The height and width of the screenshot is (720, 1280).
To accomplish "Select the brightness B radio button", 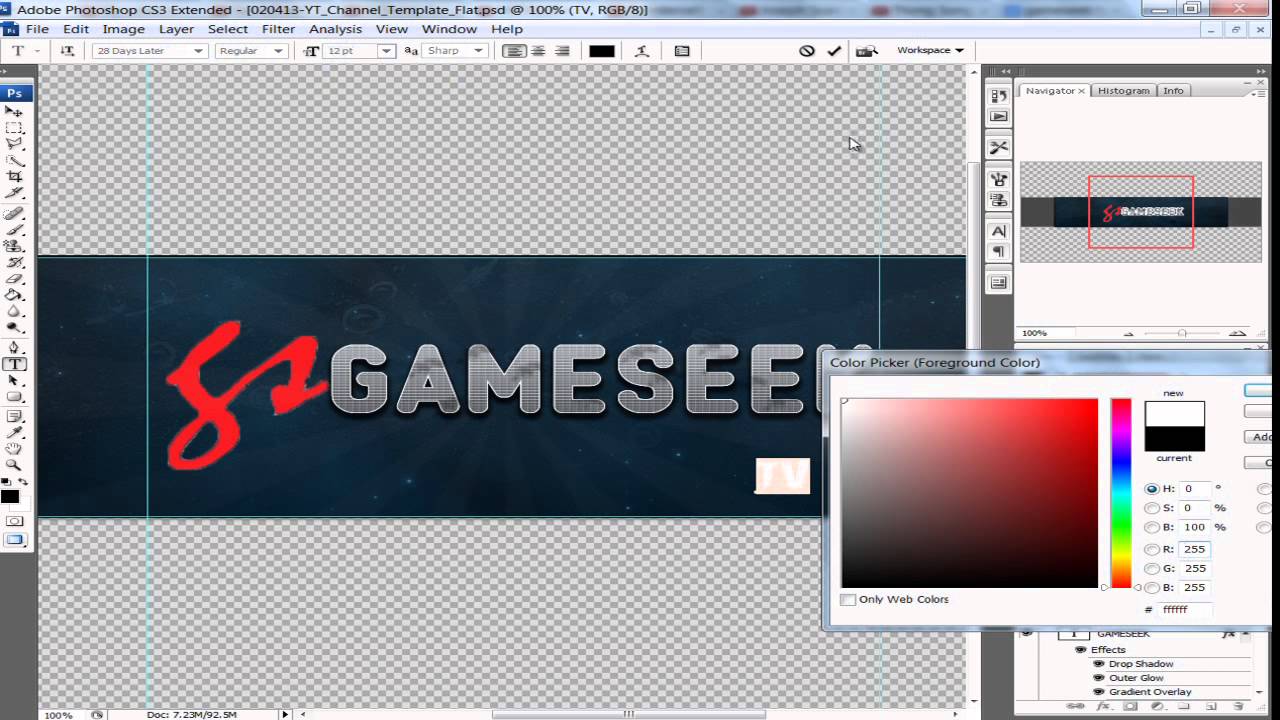I will tap(1152, 527).
